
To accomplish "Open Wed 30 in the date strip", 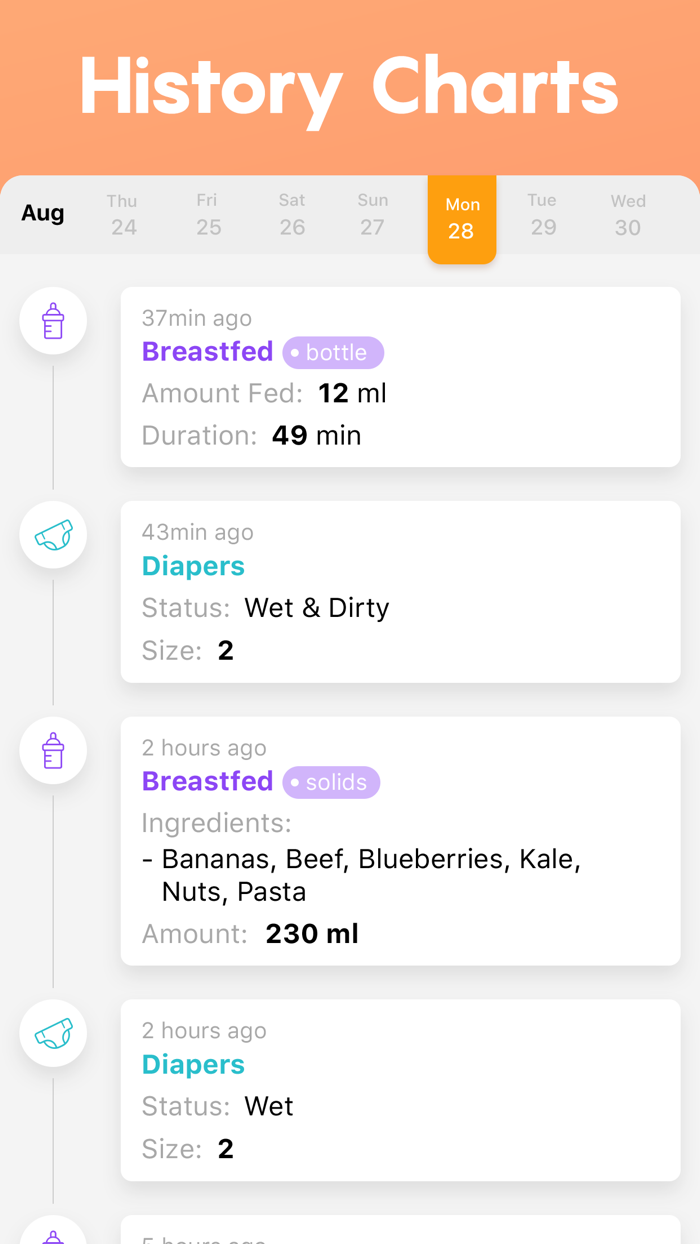I will tap(627, 217).
